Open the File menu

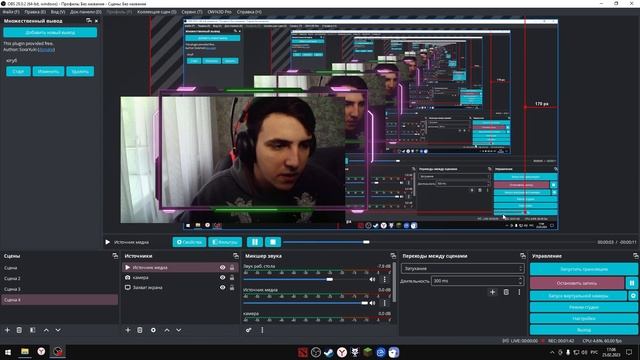(11, 12)
